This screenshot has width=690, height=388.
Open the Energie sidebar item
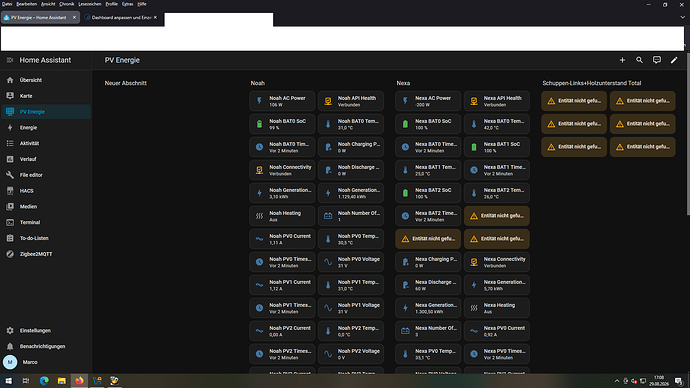pyautogui.click(x=46, y=128)
